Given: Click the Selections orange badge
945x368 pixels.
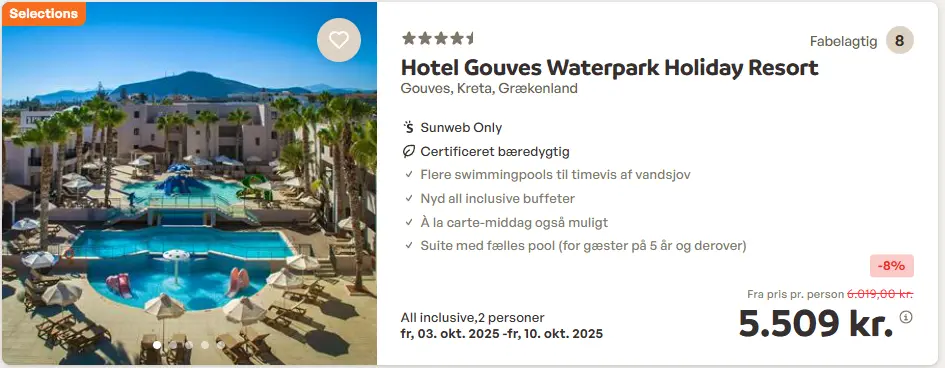Looking at the screenshot, I should pyautogui.click(x=43, y=13).
